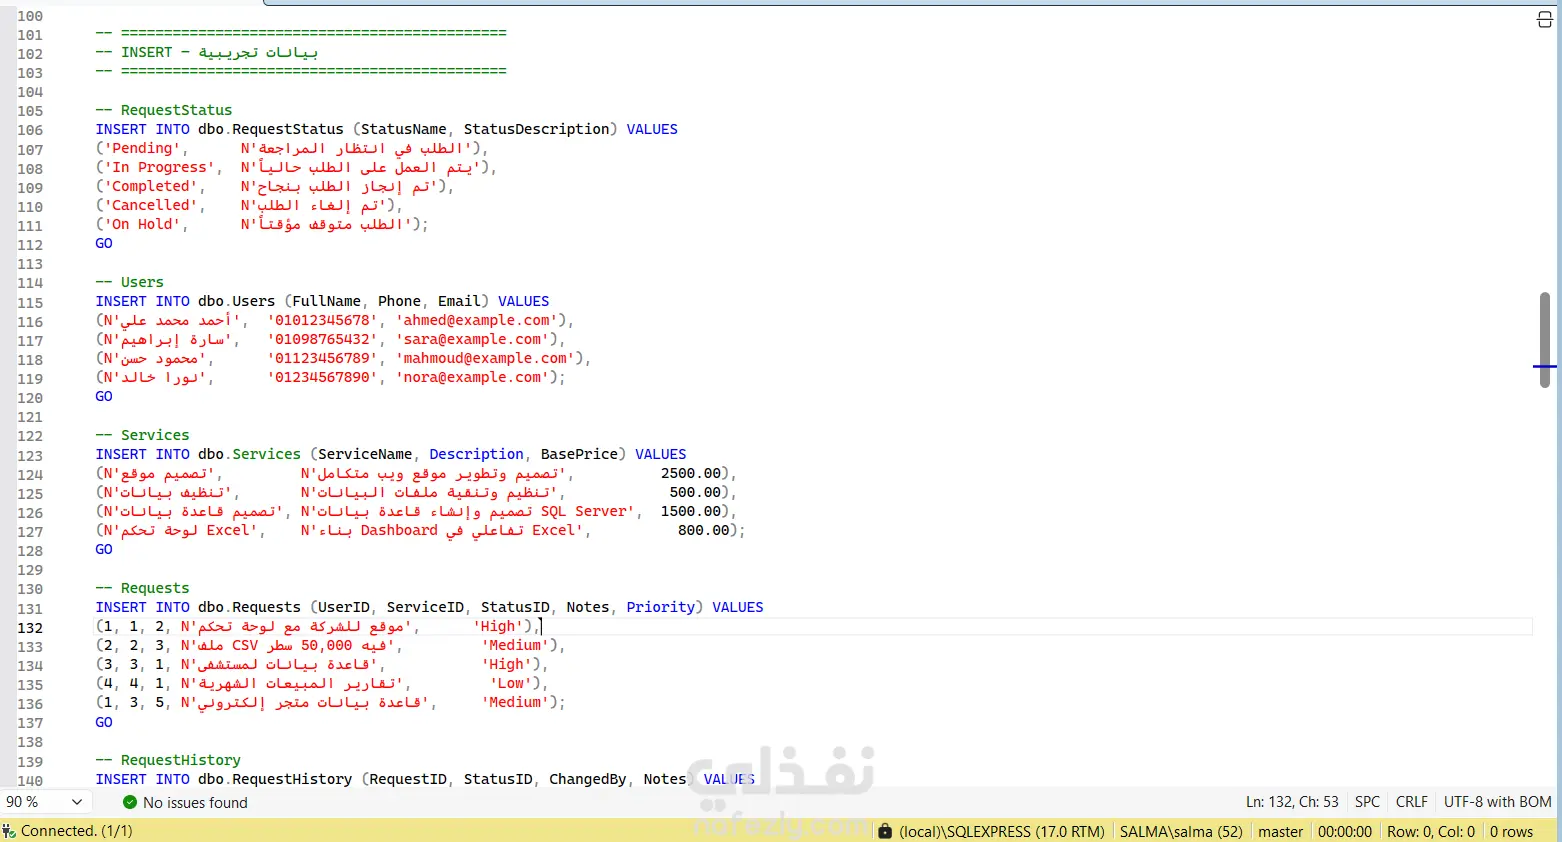Screen dimensions: 1562x842
Task: Click the '0 rows' status entry
Action: (1512, 832)
